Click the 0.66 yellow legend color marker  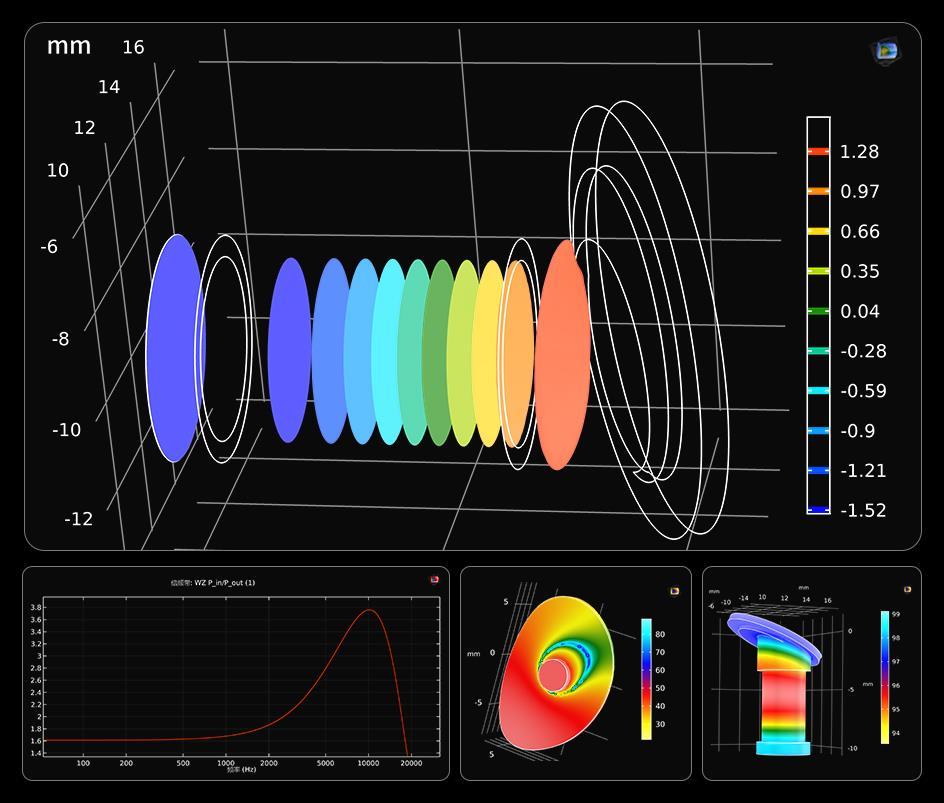(818, 231)
